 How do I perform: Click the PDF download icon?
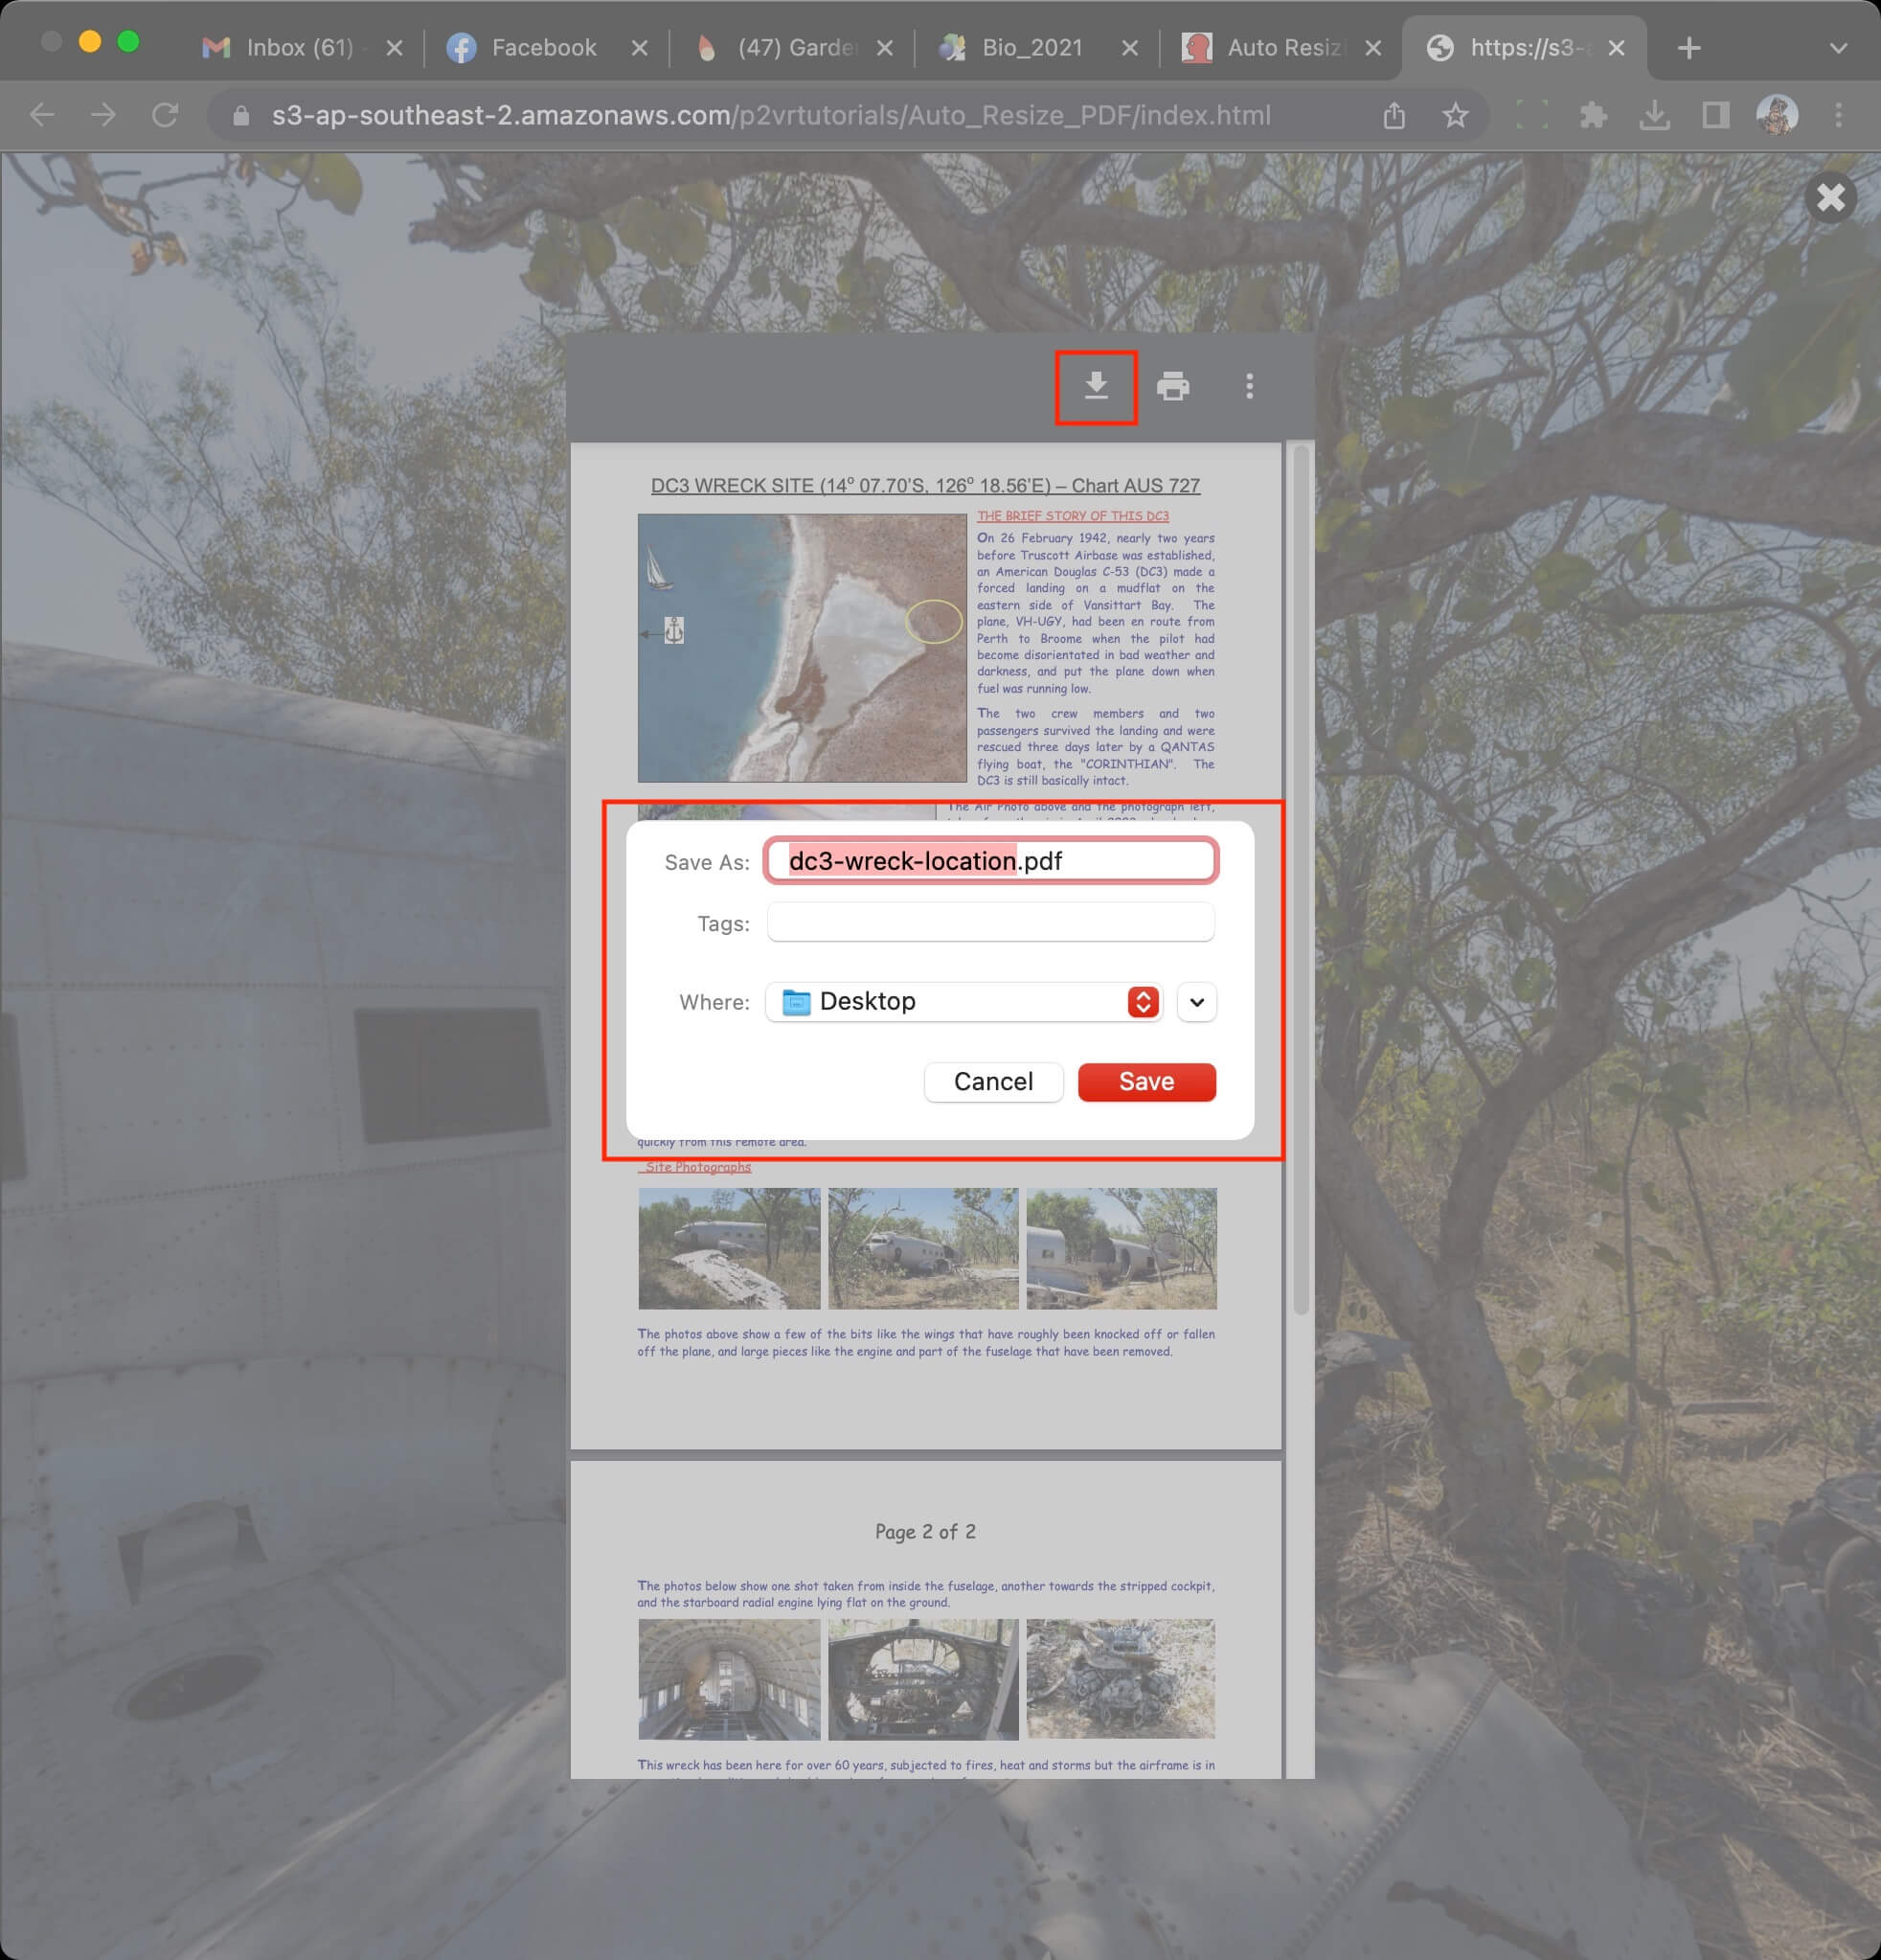tap(1096, 386)
